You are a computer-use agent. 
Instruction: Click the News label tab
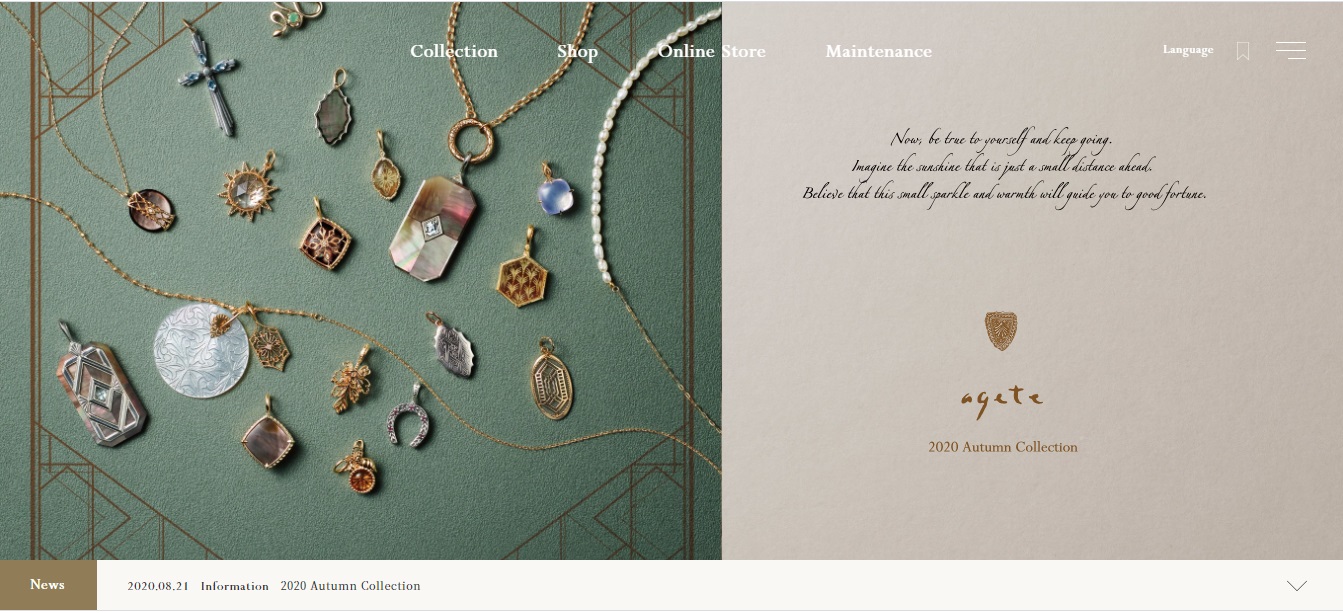48,585
